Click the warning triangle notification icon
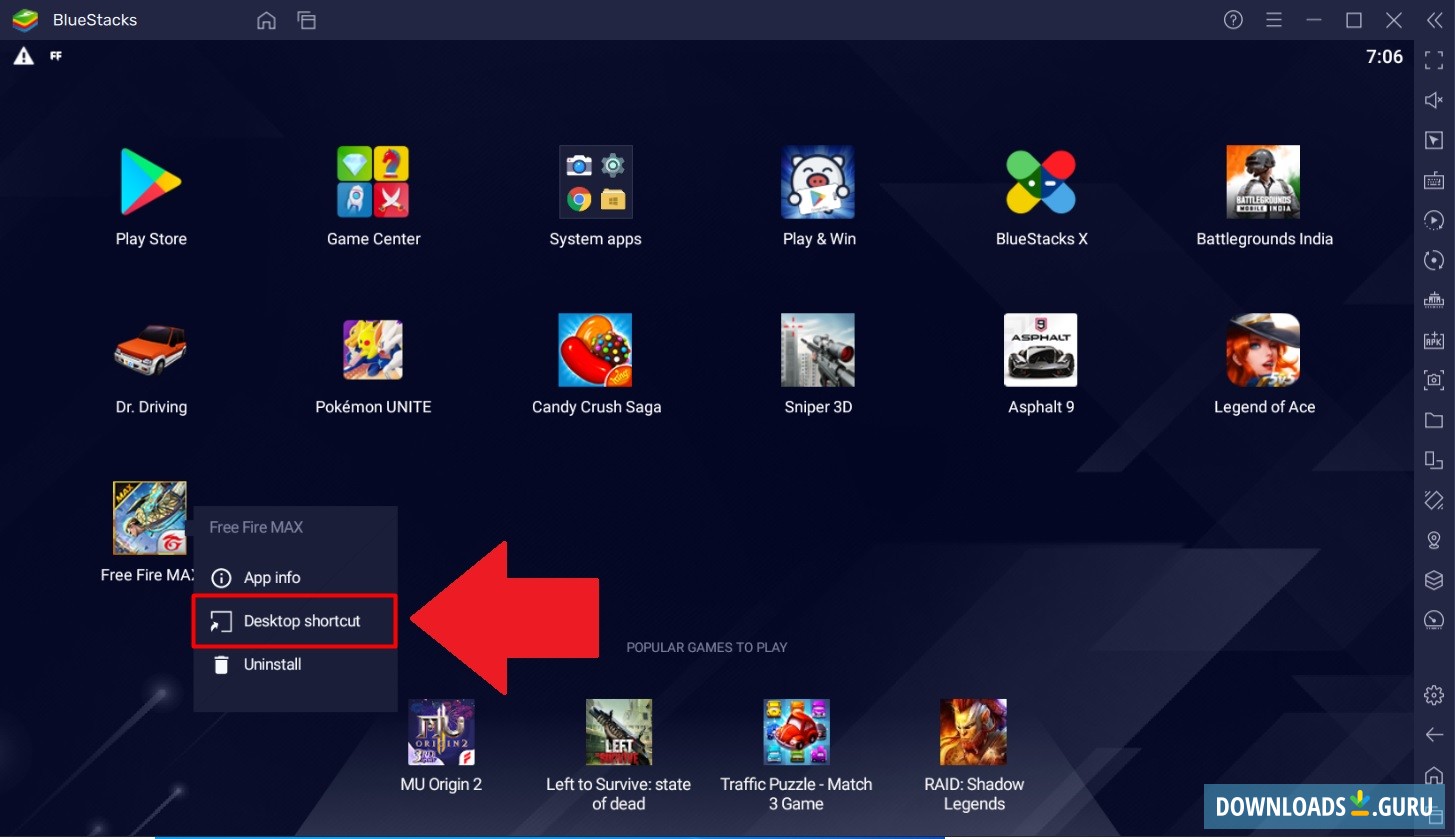Viewport: 1455px width, 839px height. point(23,57)
